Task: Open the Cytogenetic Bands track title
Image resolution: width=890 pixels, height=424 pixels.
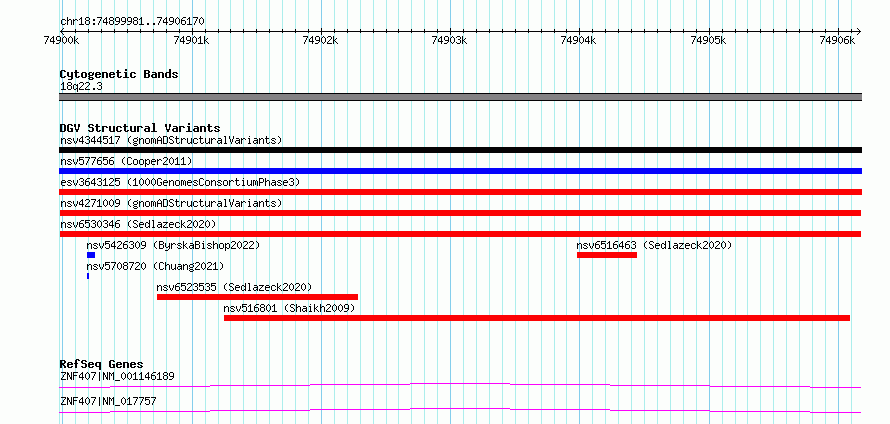Action: pyautogui.click(x=119, y=74)
